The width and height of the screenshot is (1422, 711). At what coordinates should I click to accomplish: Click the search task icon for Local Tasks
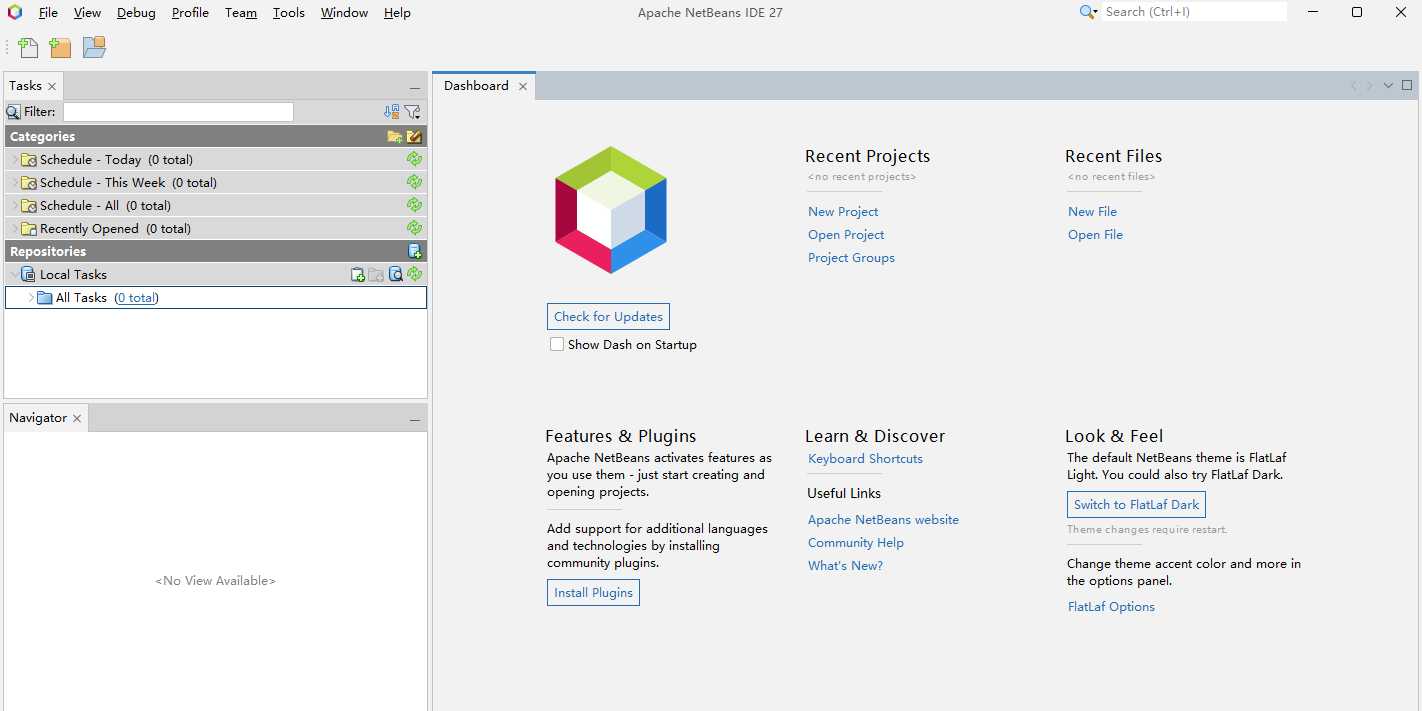click(396, 275)
